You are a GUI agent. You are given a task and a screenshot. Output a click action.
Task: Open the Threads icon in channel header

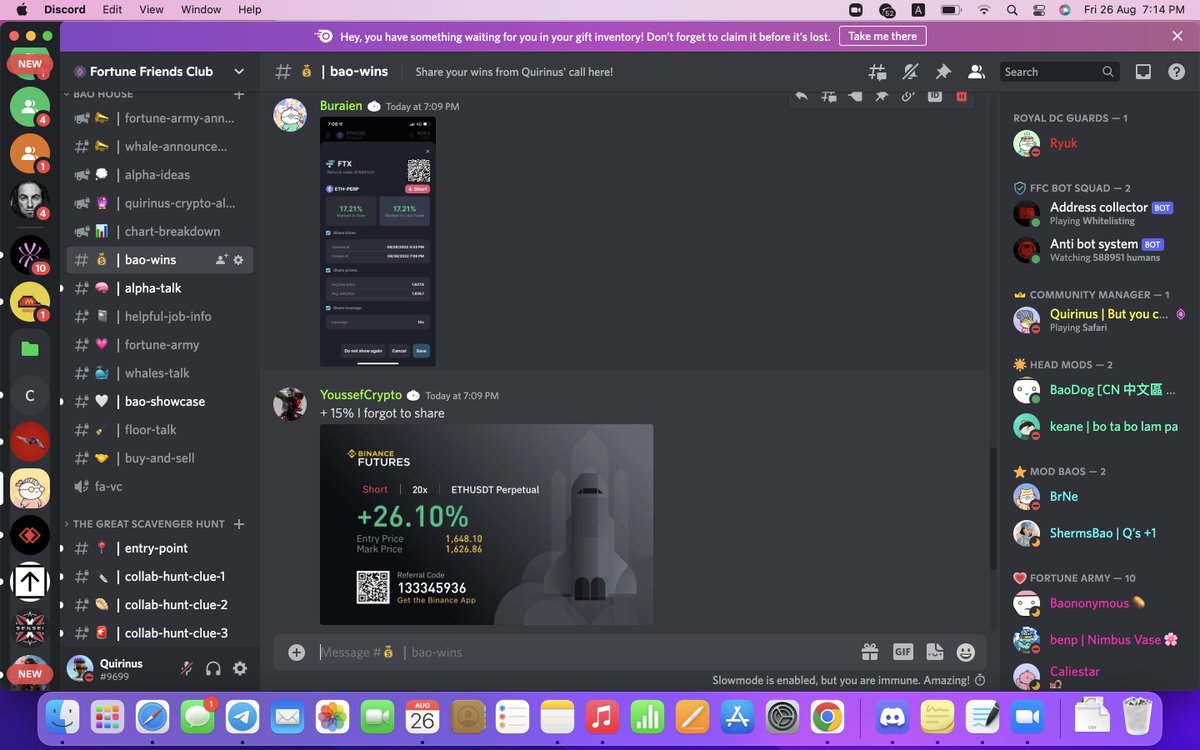pyautogui.click(x=877, y=72)
